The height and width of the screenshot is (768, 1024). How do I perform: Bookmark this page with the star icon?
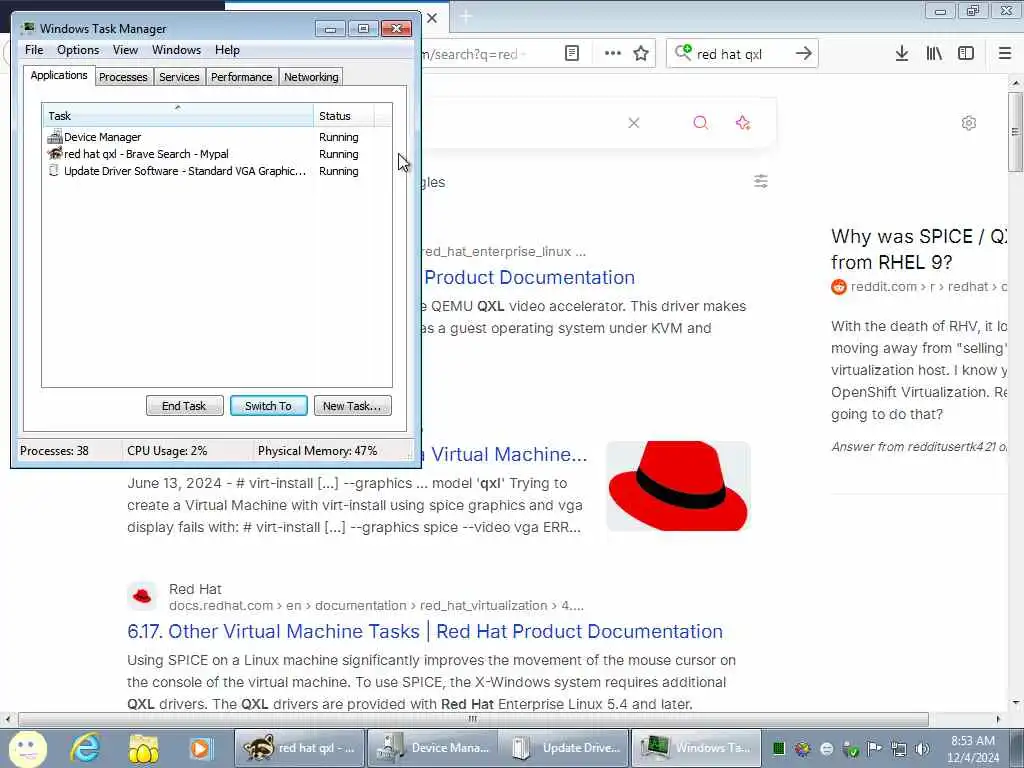tap(641, 54)
